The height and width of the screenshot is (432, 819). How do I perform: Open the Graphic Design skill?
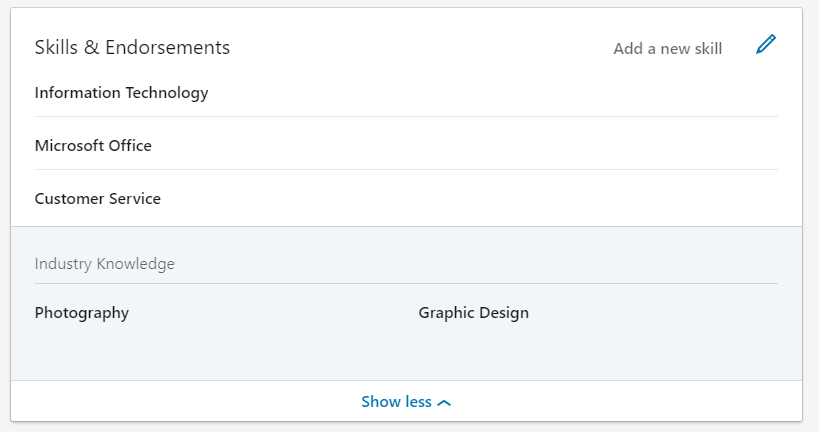(x=473, y=313)
